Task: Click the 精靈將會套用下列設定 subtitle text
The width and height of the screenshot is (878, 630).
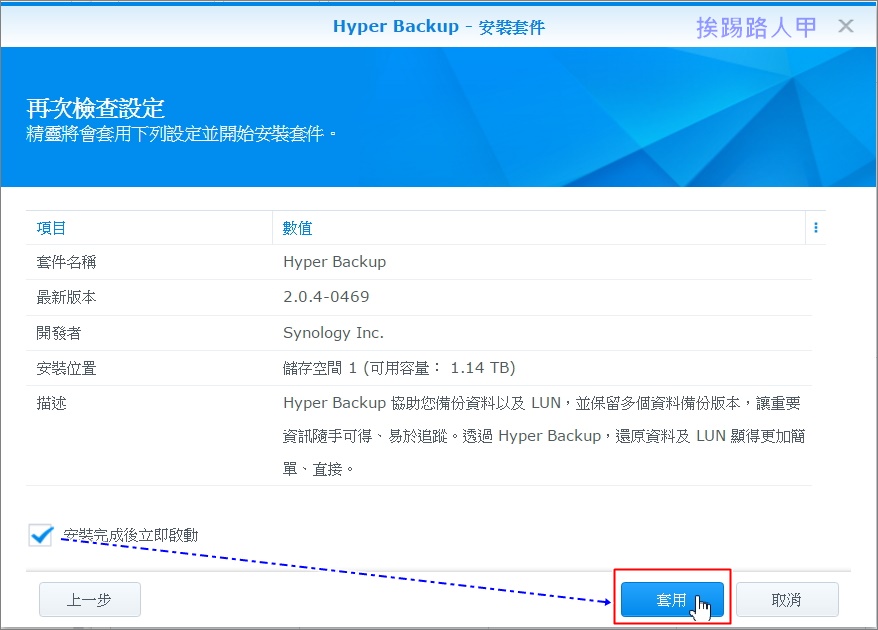Action: 180,134
